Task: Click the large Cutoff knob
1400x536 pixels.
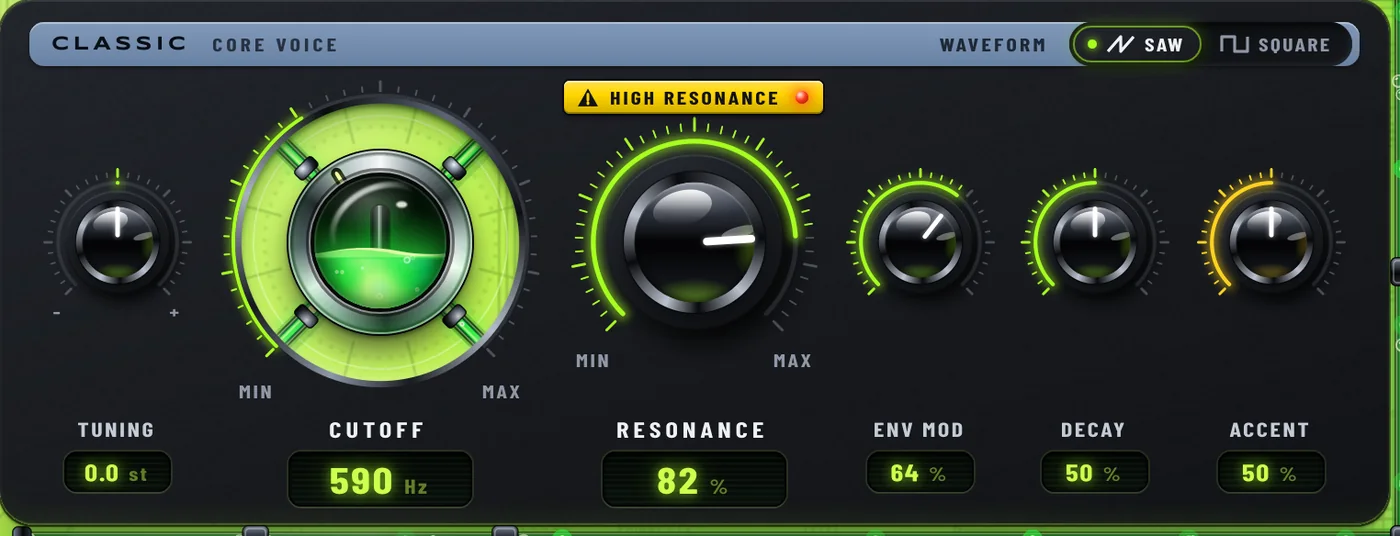Action: pyautogui.click(x=380, y=240)
